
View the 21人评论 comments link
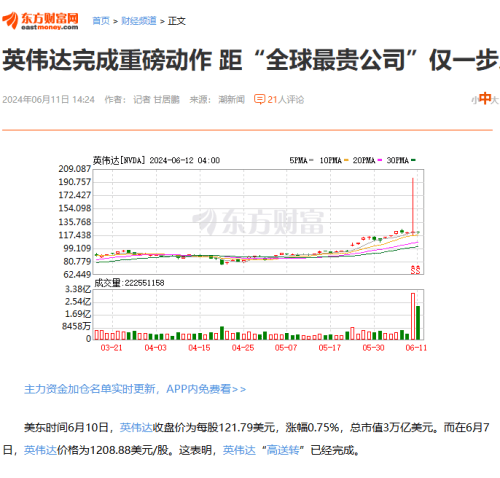pos(286,99)
